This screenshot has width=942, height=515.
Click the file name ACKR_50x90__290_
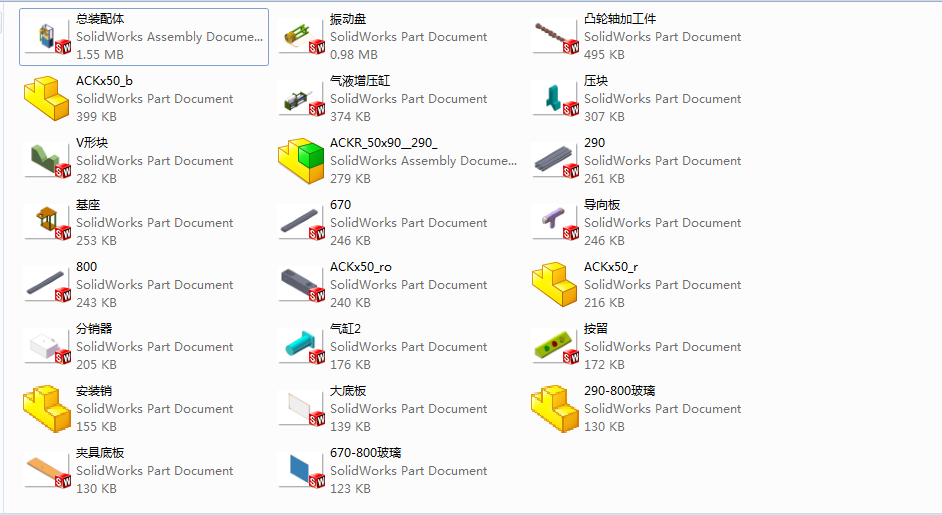384,142
